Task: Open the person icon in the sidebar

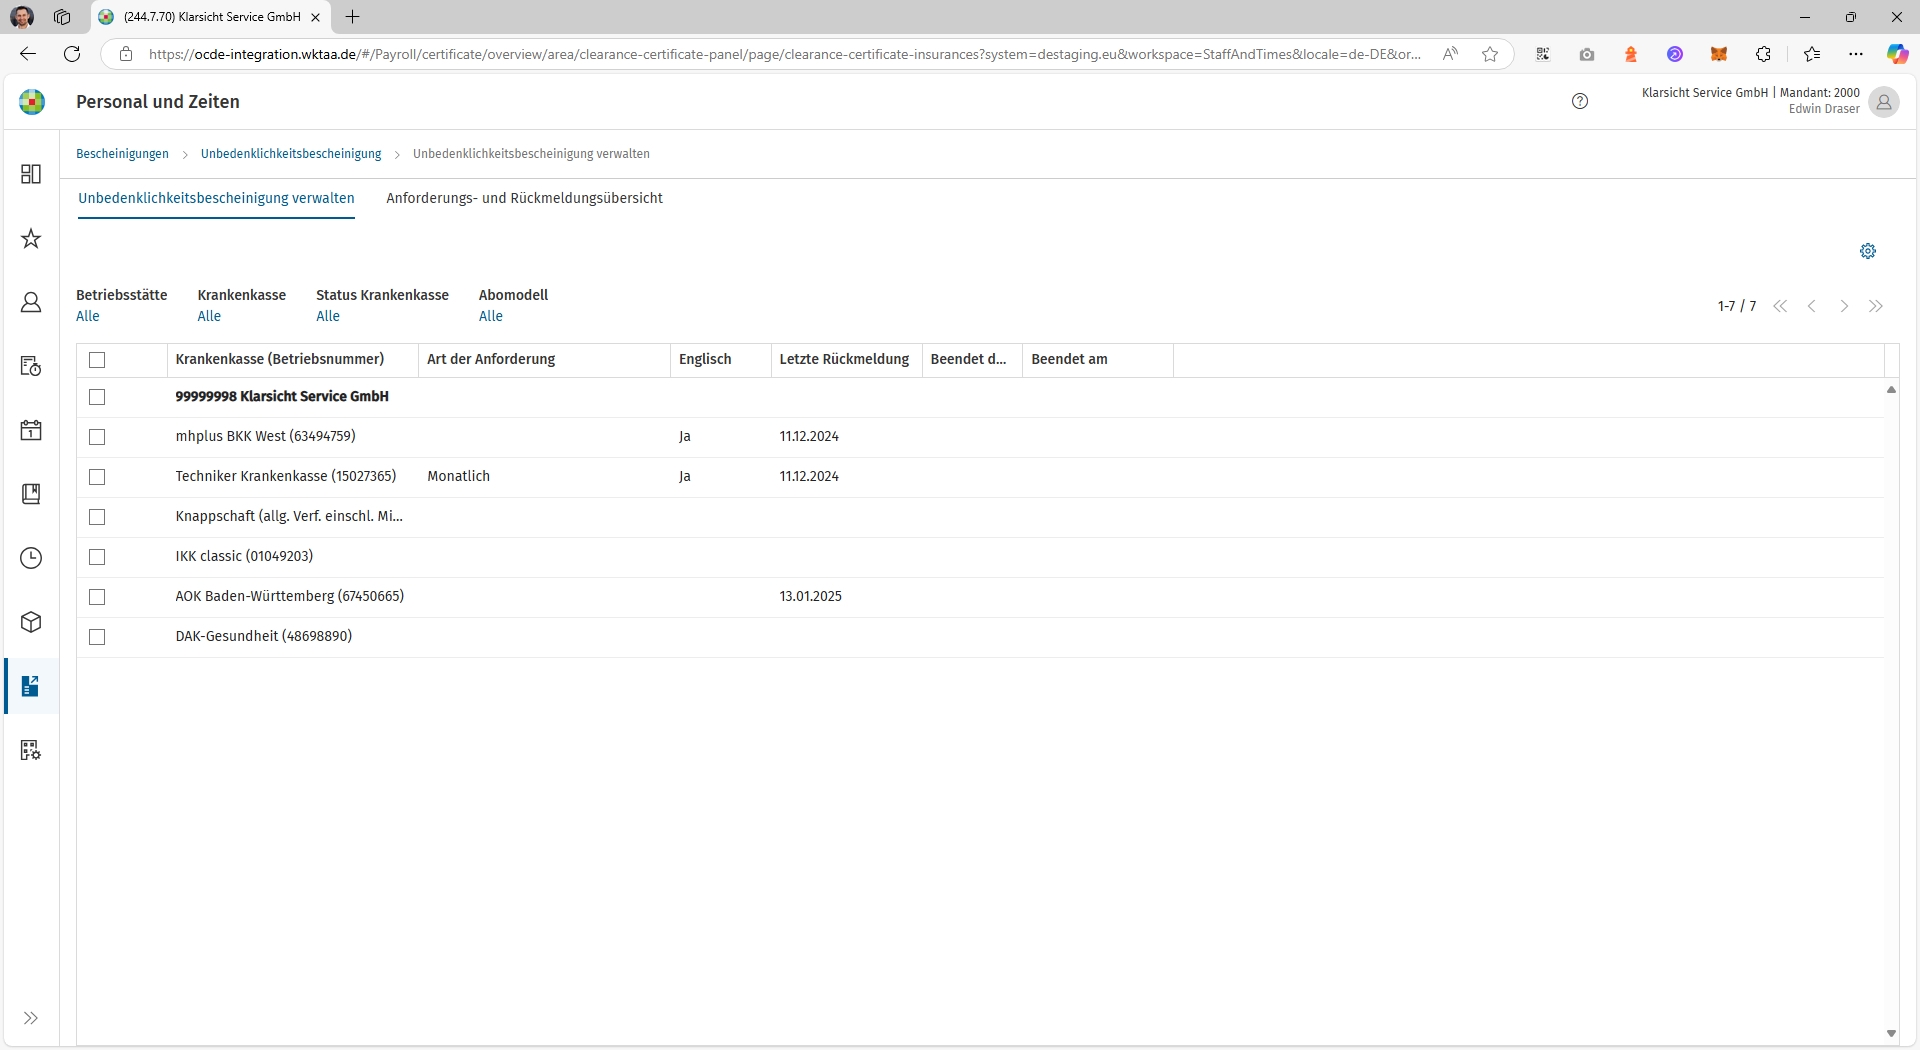Action: pyautogui.click(x=31, y=302)
